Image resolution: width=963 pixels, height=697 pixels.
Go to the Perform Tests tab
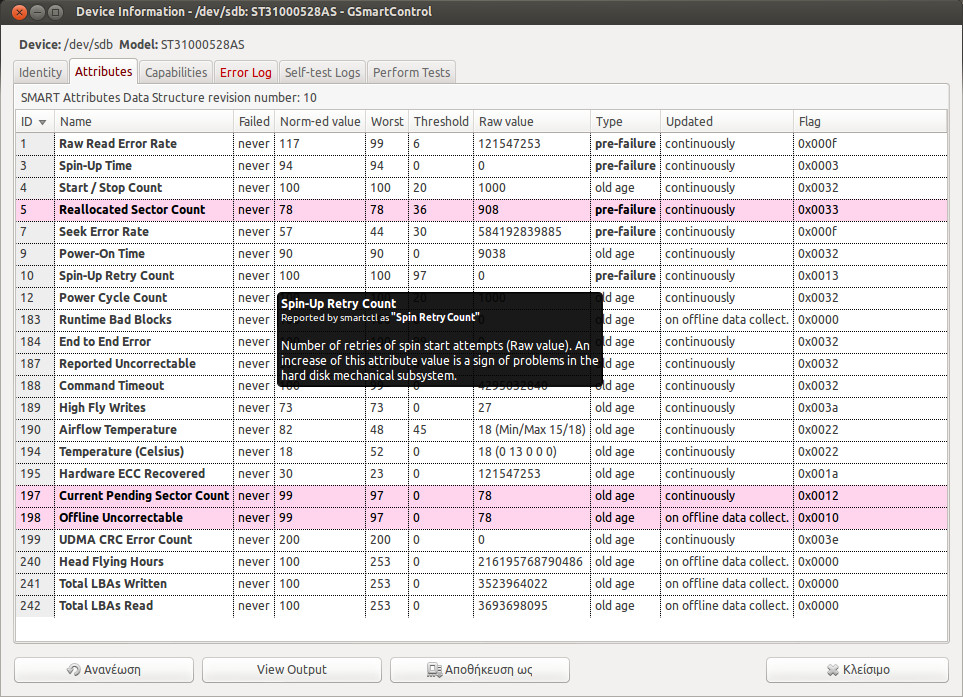click(x=411, y=72)
